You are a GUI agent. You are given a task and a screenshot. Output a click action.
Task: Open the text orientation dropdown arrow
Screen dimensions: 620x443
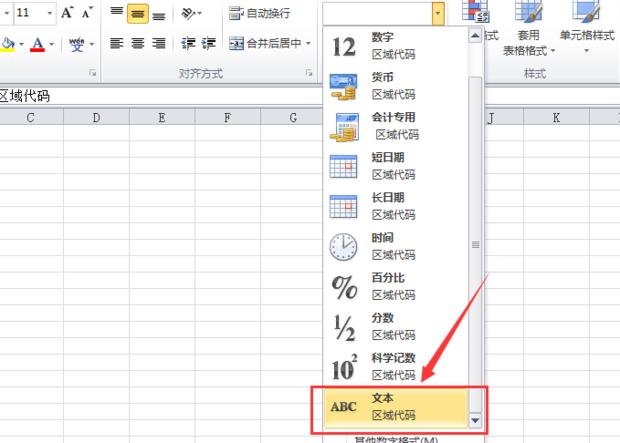[199, 13]
